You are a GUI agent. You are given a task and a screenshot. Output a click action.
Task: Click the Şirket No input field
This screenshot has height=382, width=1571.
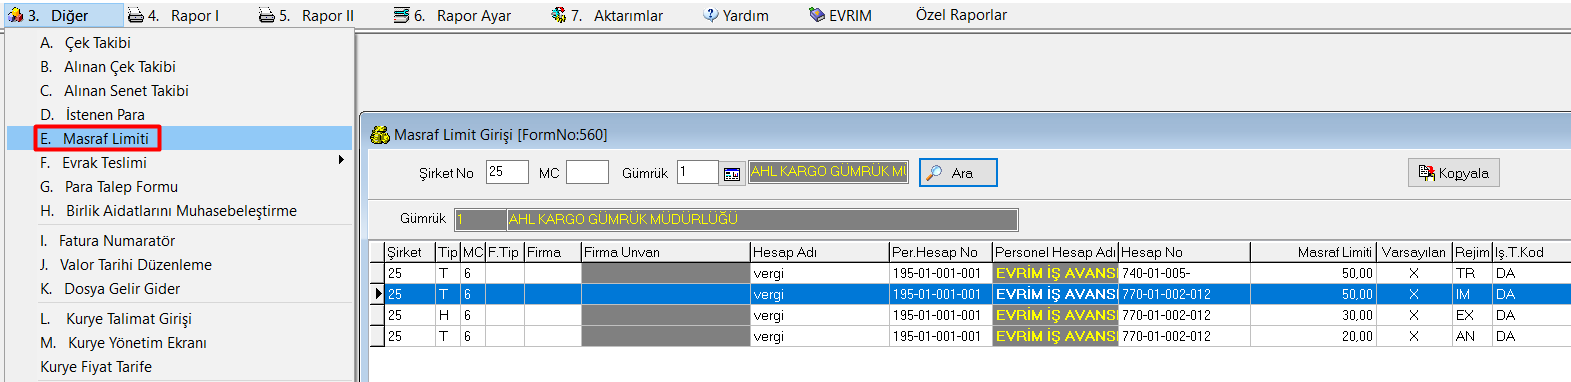click(x=507, y=172)
